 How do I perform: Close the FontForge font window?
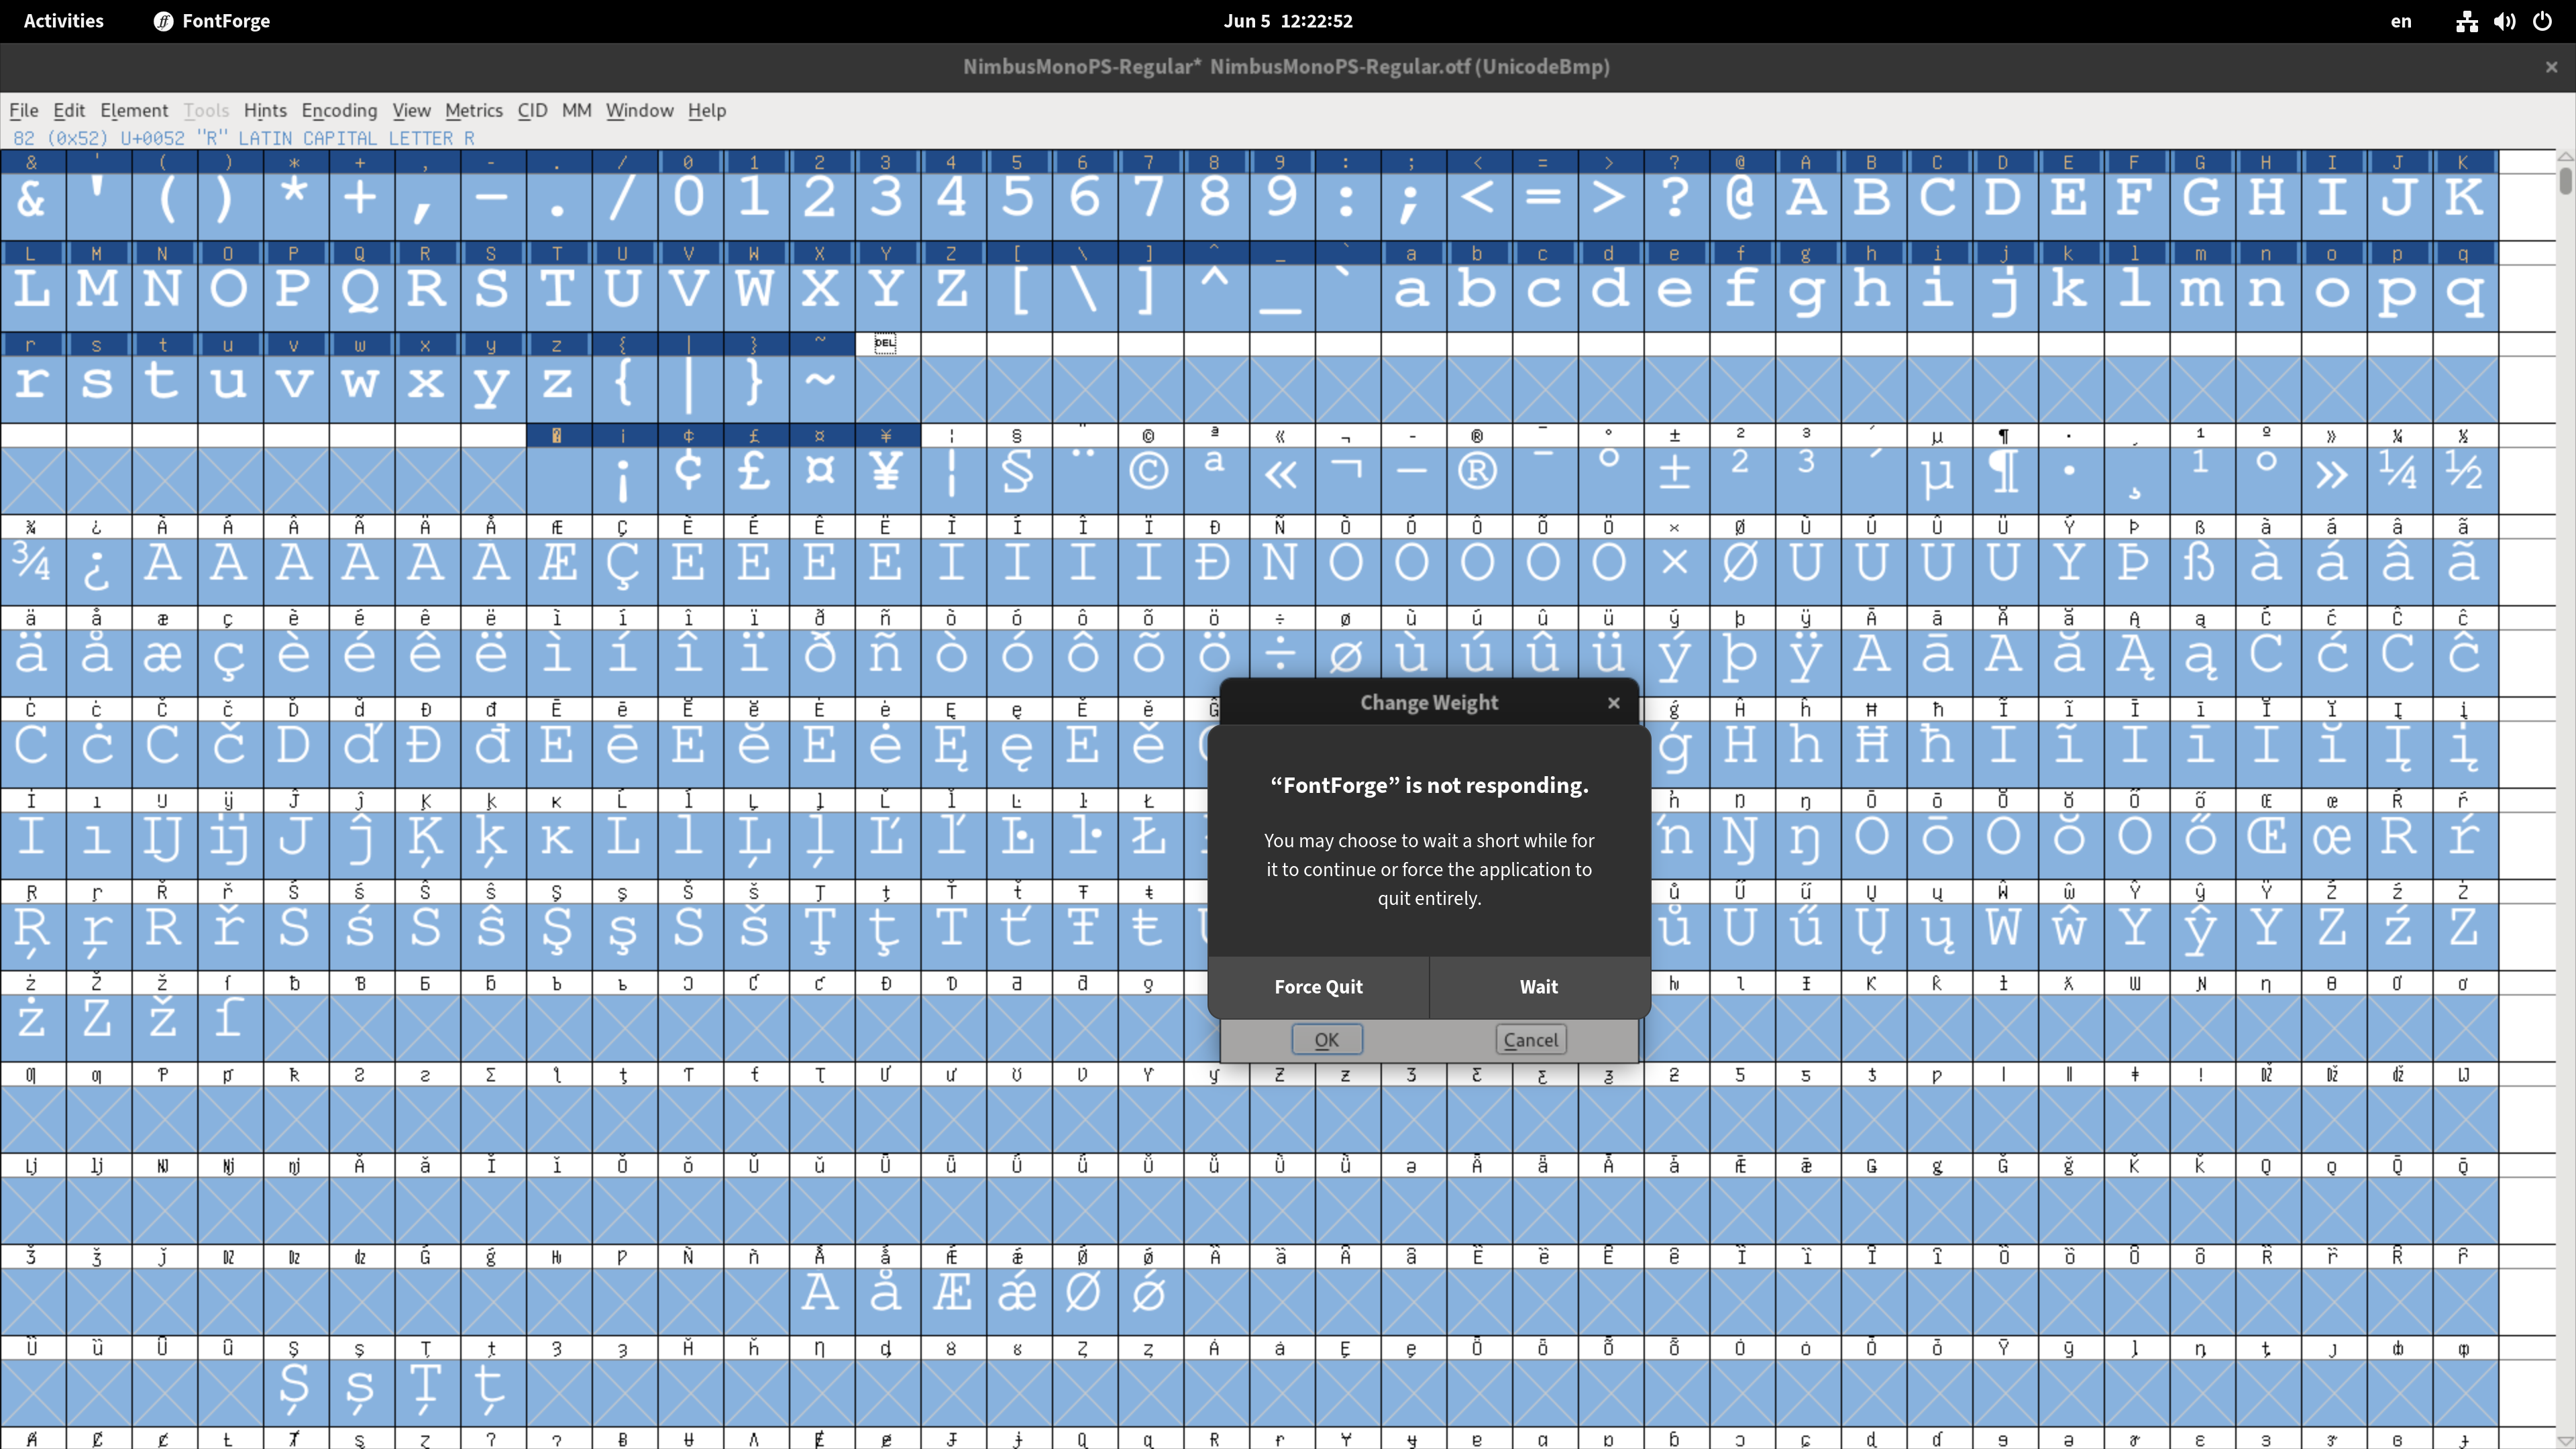[2551, 67]
